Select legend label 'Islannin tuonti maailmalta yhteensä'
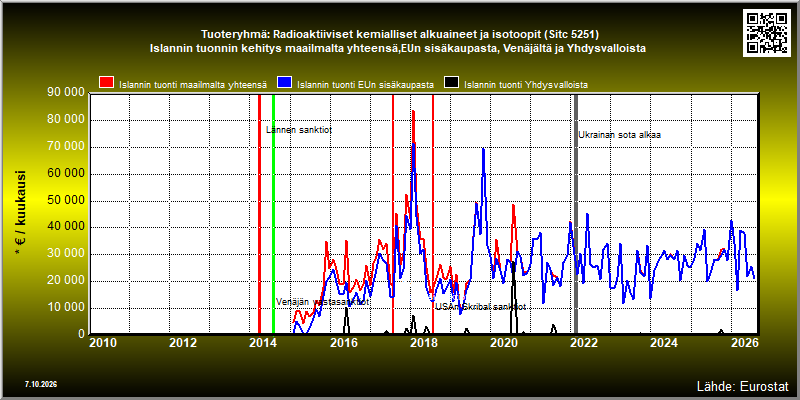 click(x=193, y=85)
